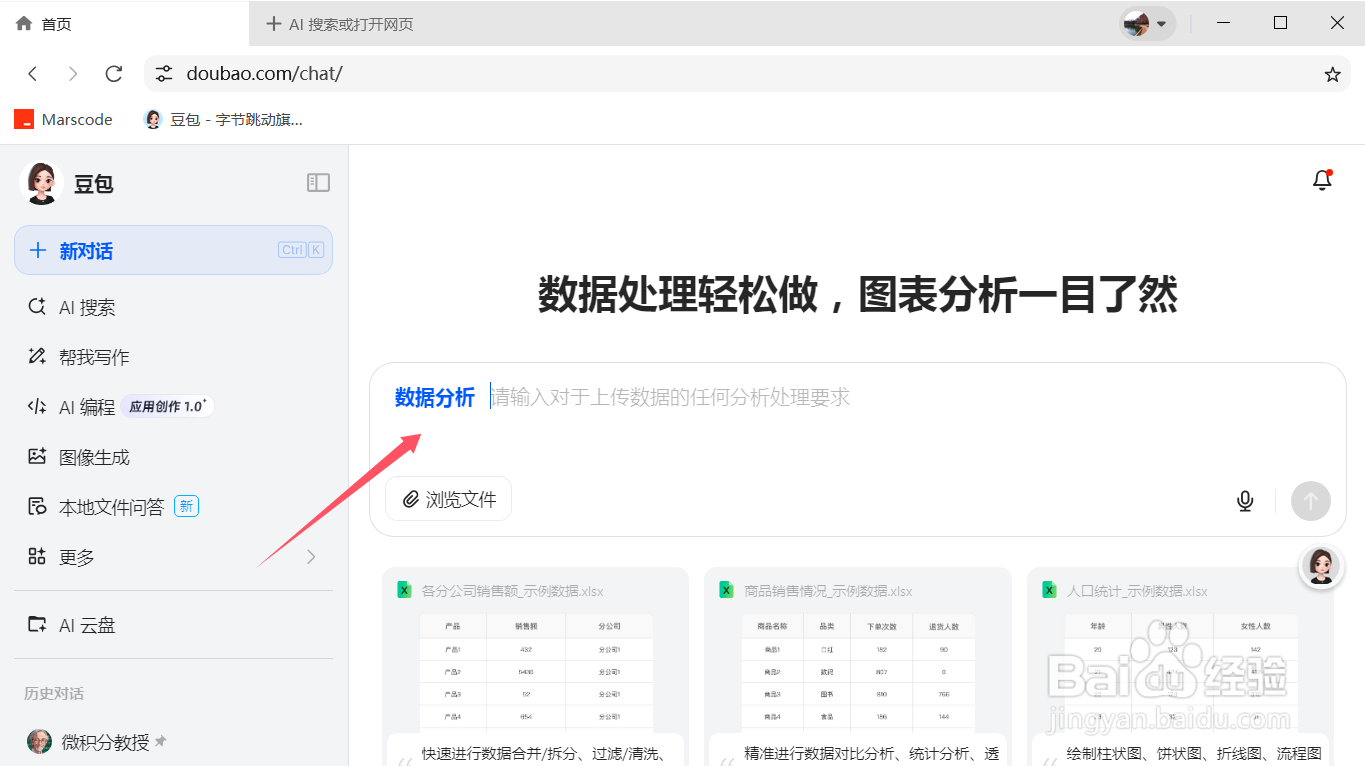This screenshot has height=766, width=1365.
Task: Expand the 更多 menu chevron
Action: click(x=311, y=557)
